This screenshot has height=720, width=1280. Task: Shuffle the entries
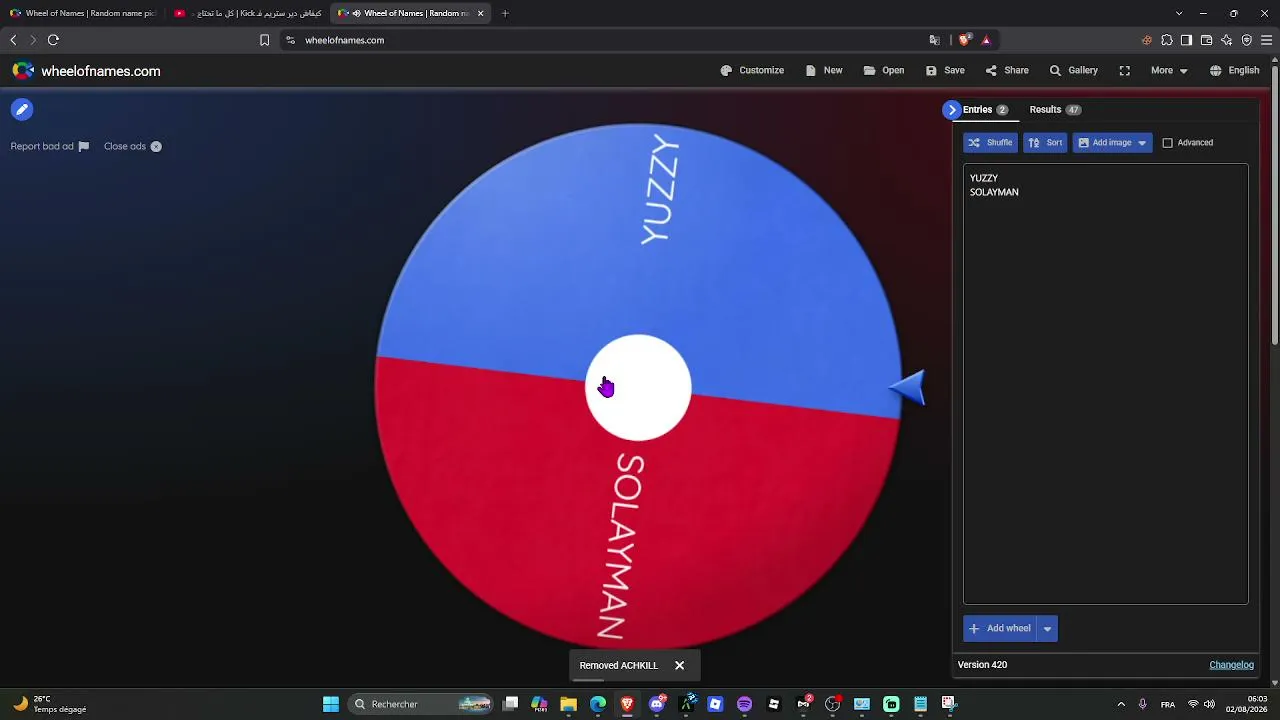pyautogui.click(x=990, y=143)
